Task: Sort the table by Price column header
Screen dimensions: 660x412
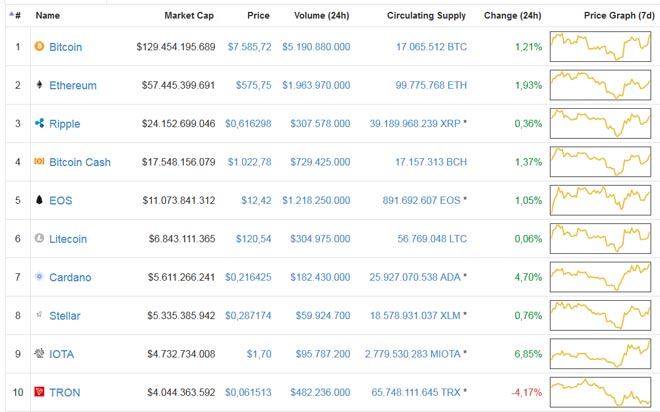Action: click(x=257, y=16)
